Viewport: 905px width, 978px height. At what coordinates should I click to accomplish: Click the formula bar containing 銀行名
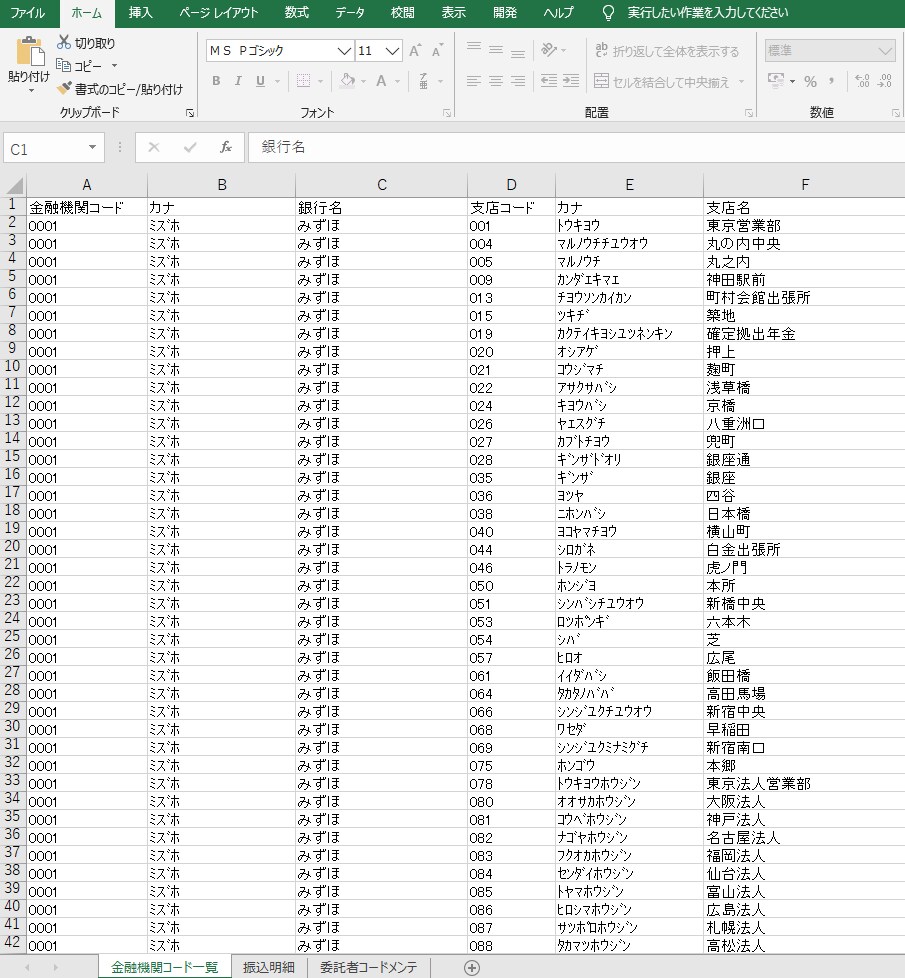pos(576,148)
